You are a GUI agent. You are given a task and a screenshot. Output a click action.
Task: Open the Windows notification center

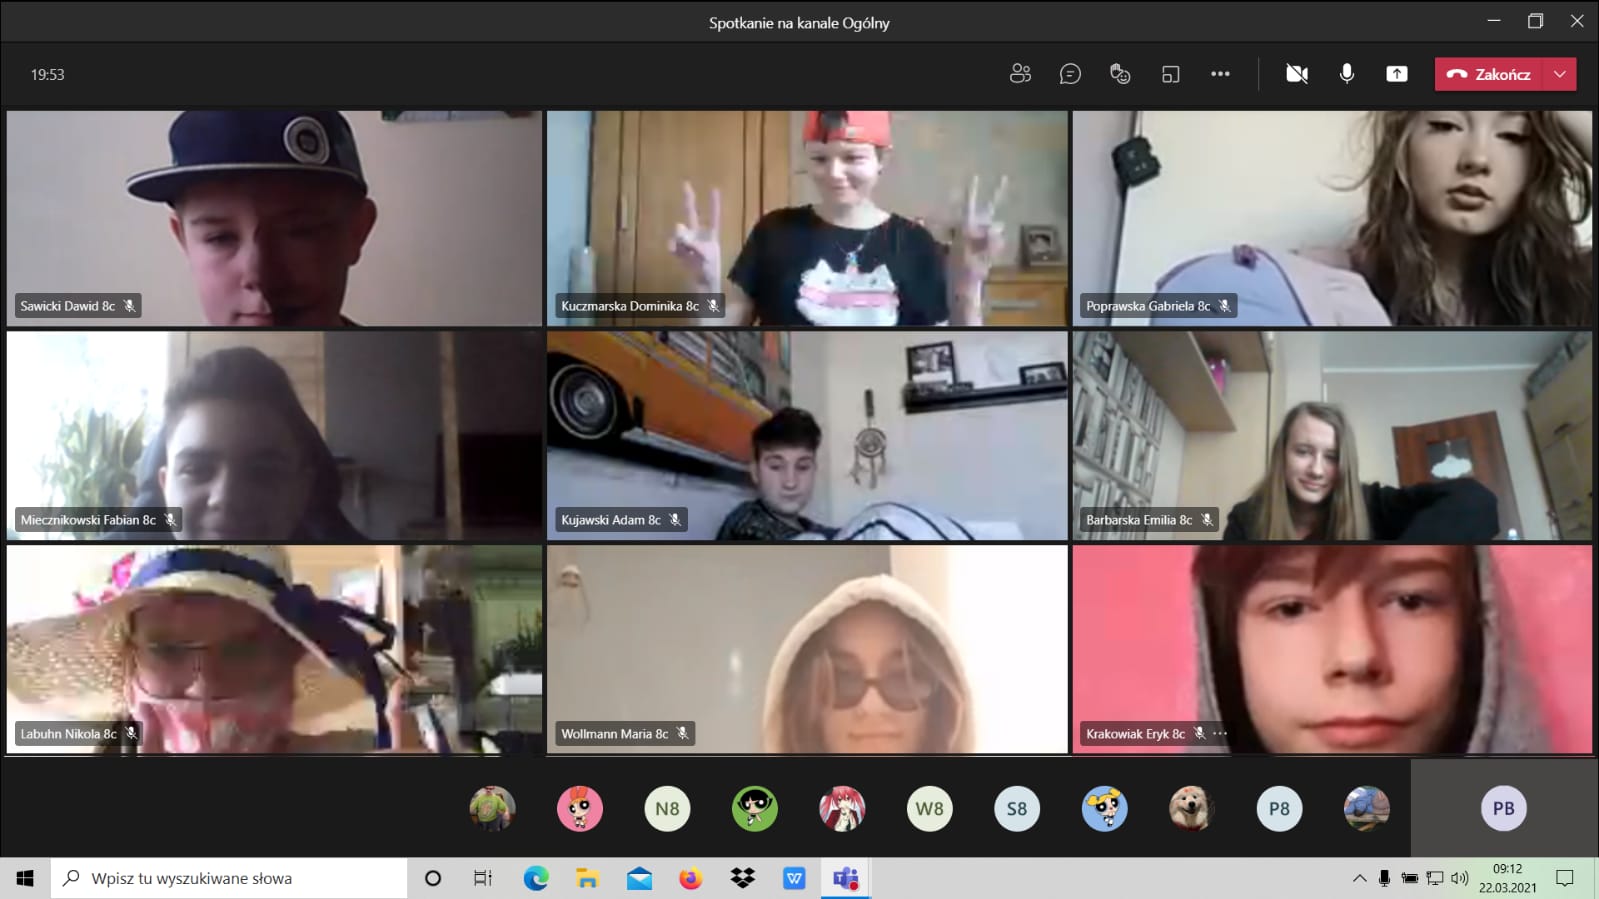pyautogui.click(x=1565, y=878)
